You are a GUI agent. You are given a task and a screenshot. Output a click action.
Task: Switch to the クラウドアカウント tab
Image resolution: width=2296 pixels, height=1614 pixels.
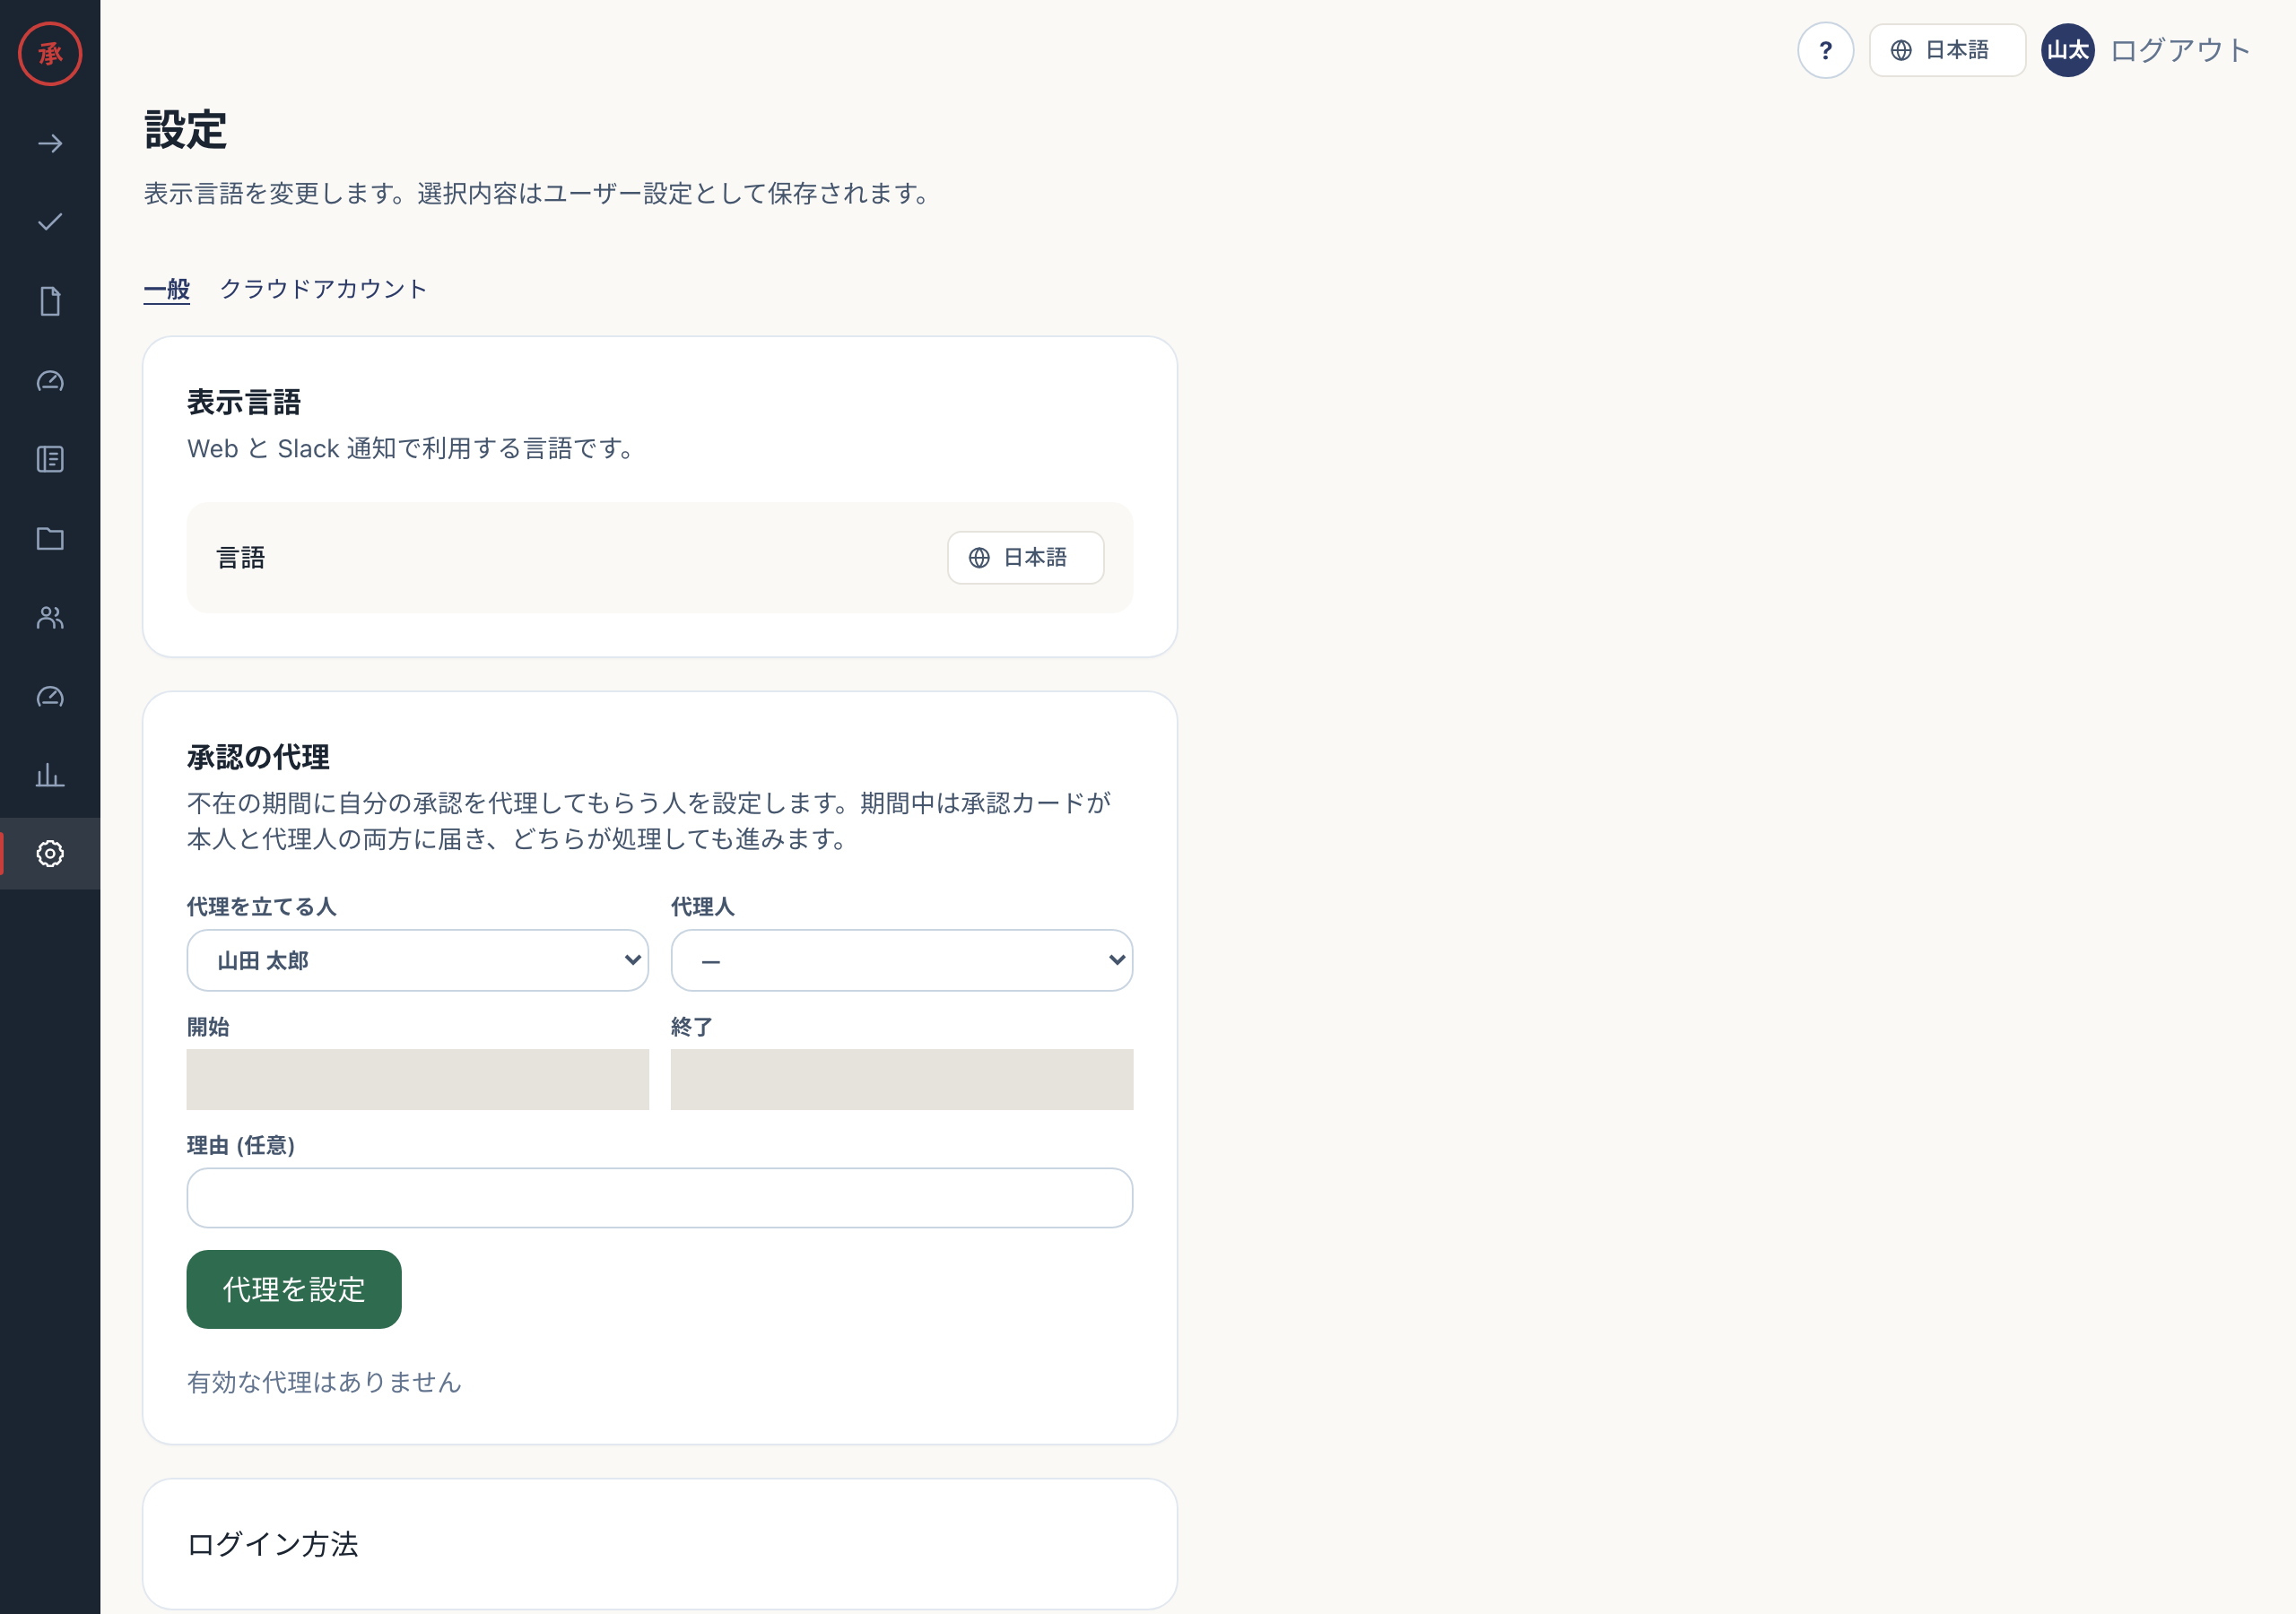(x=323, y=289)
